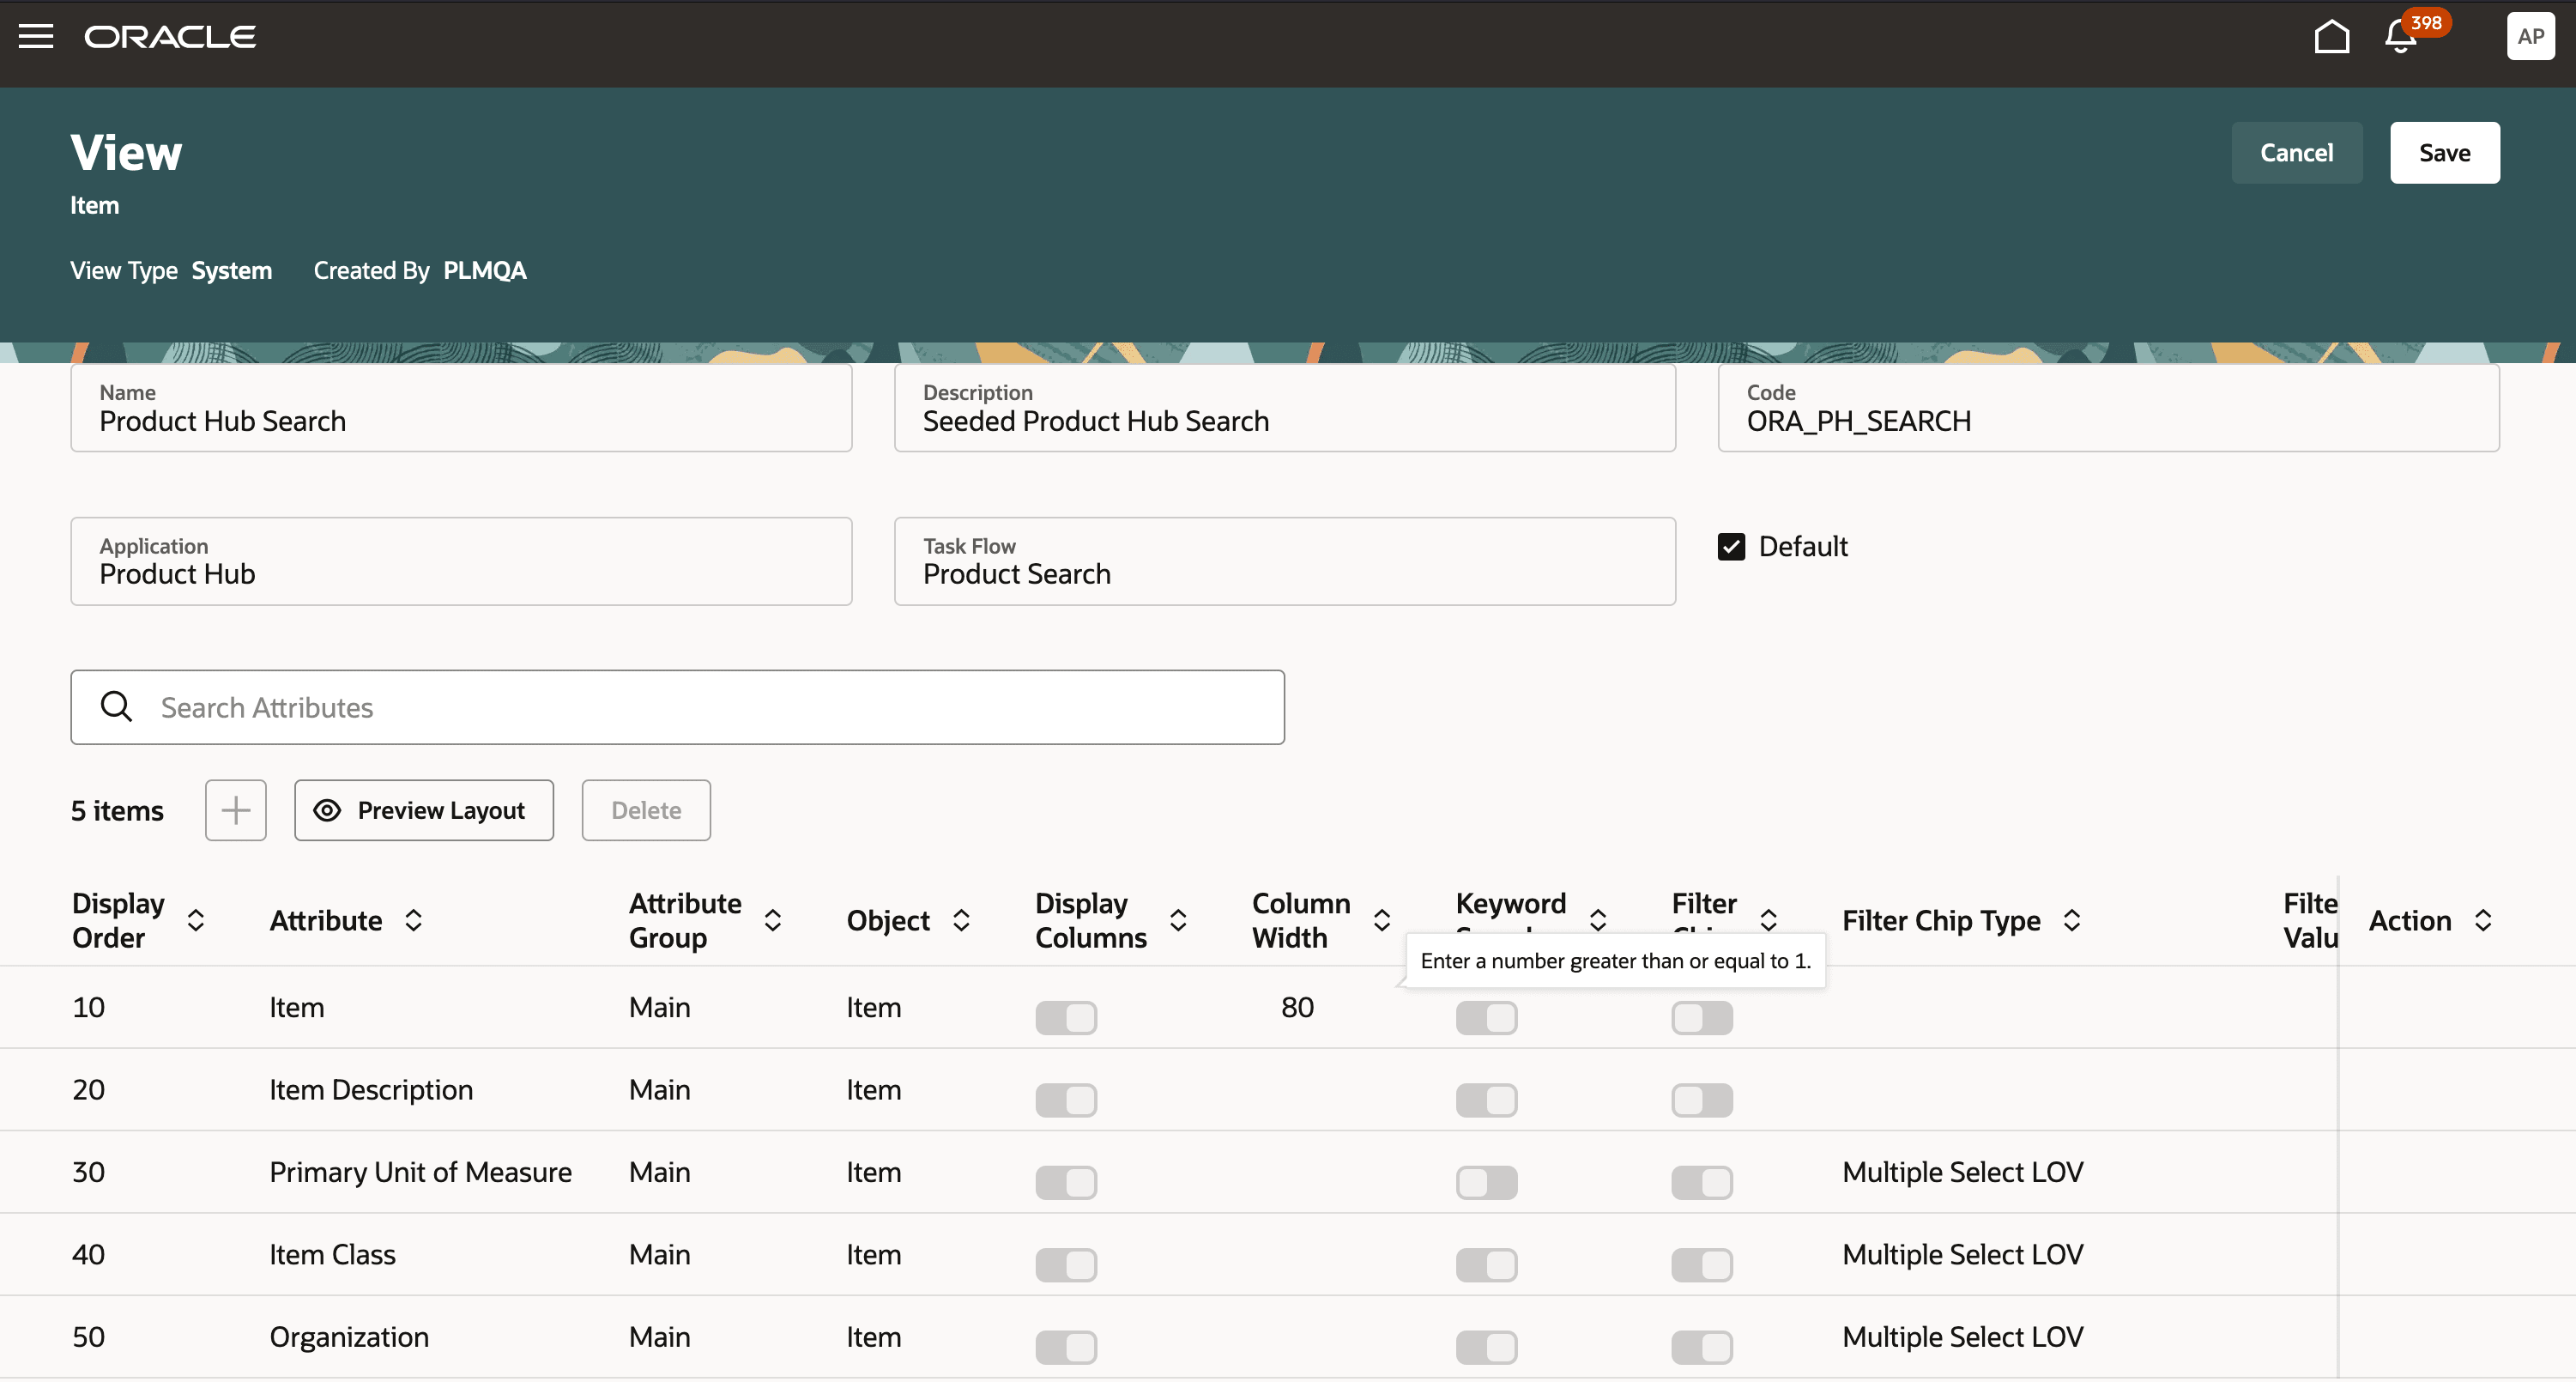Select the Item Description attribute cell

click(x=371, y=1090)
